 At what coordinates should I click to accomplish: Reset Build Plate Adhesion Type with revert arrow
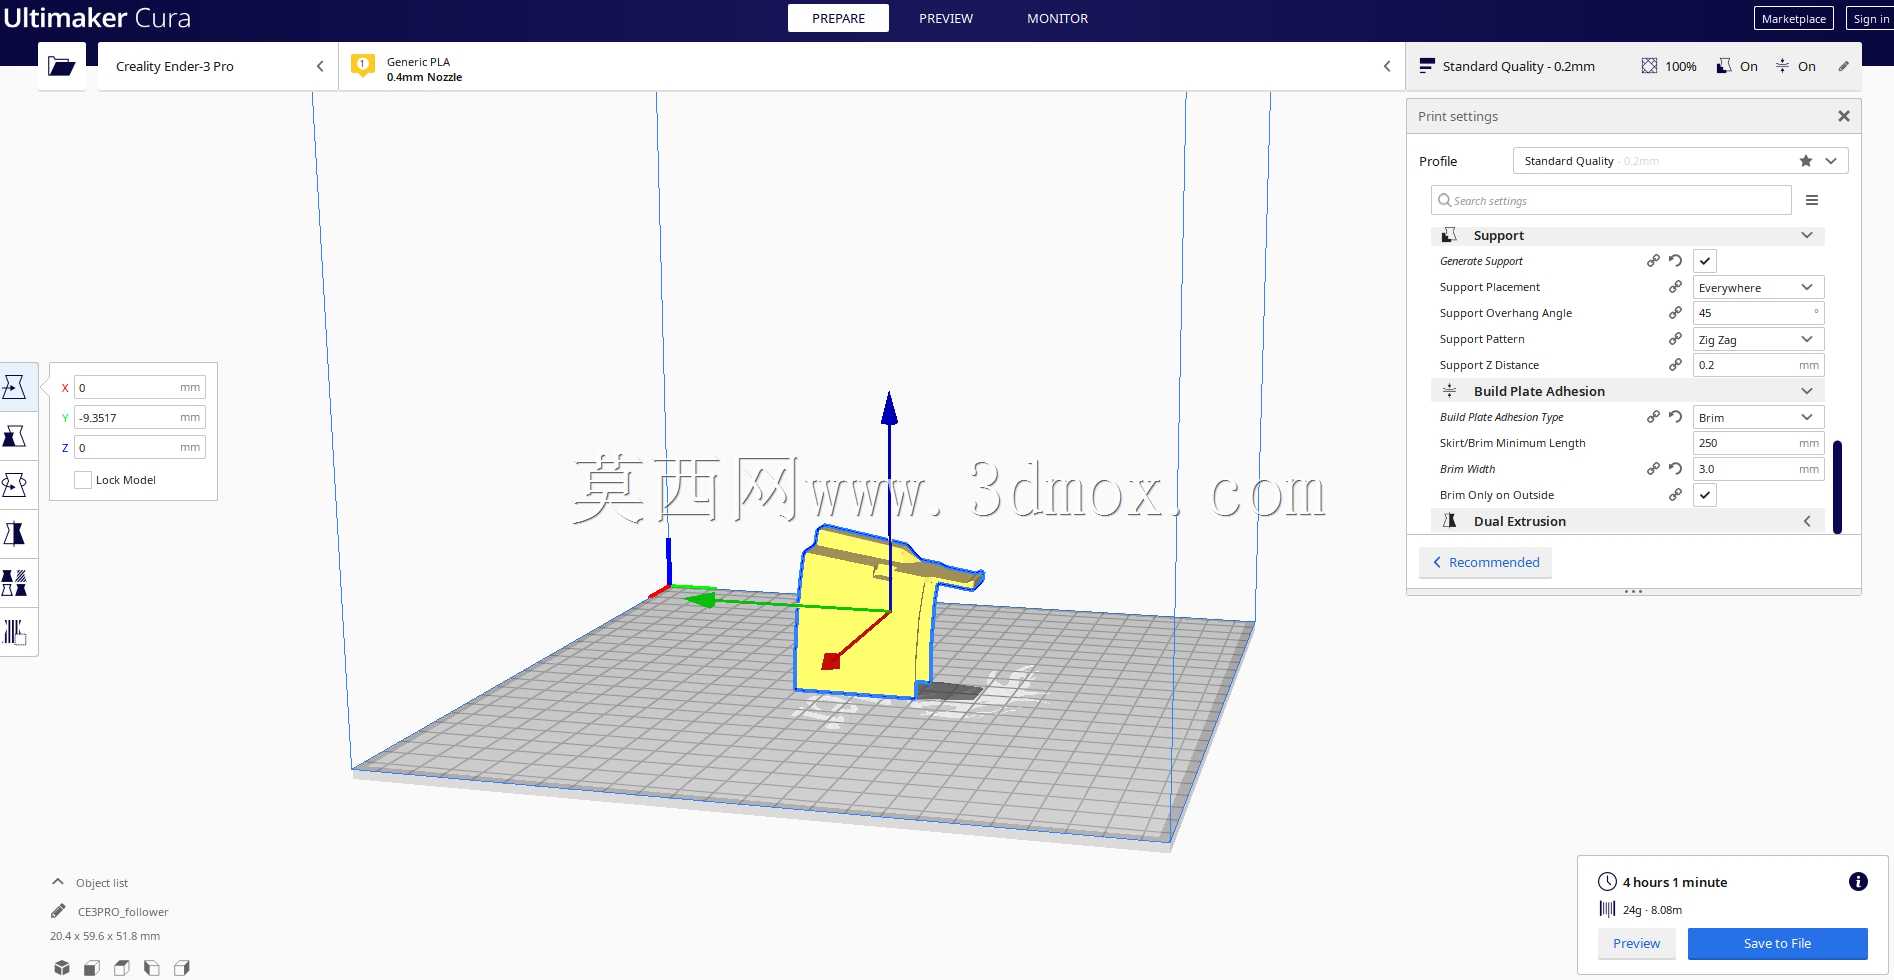(x=1675, y=417)
